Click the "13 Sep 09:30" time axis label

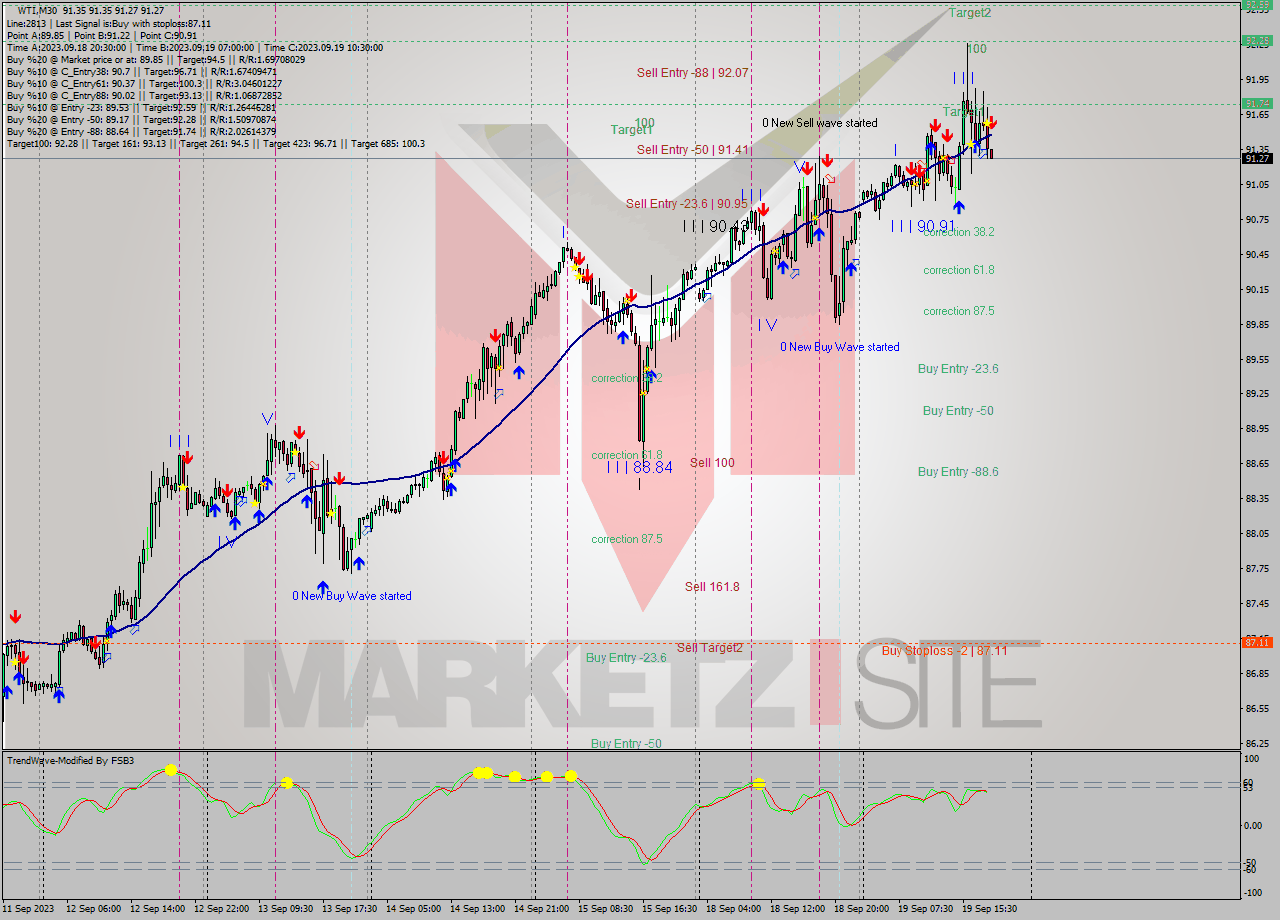[x=288, y=909]
